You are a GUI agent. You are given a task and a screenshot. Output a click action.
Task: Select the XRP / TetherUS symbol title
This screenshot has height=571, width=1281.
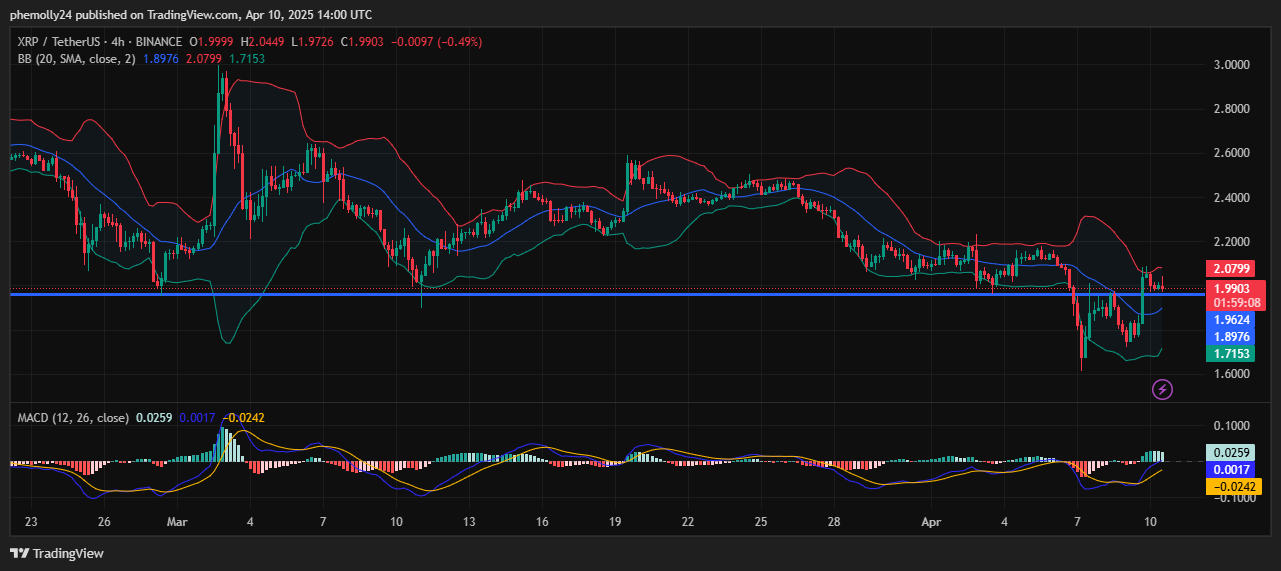62,42
